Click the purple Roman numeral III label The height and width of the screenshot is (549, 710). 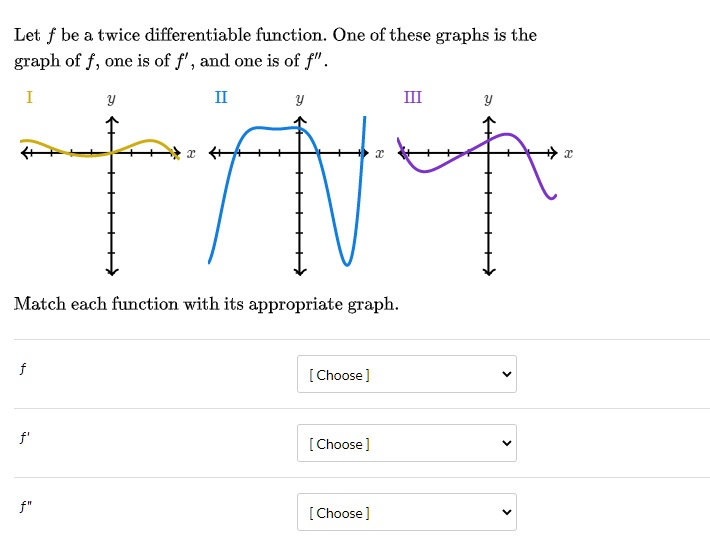(413, 97)
